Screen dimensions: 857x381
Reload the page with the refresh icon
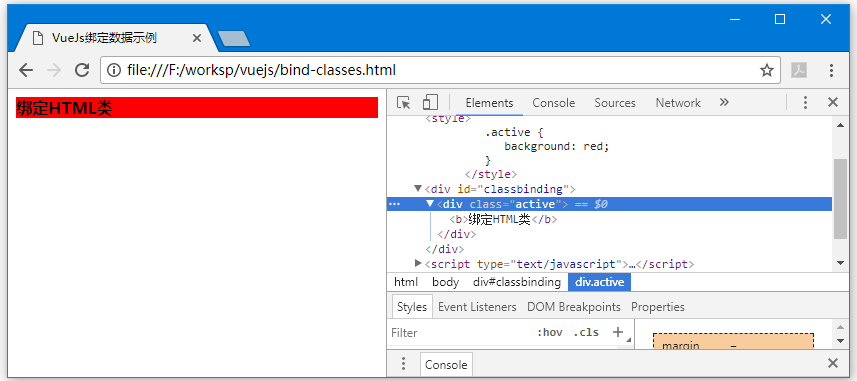(82, 70)
